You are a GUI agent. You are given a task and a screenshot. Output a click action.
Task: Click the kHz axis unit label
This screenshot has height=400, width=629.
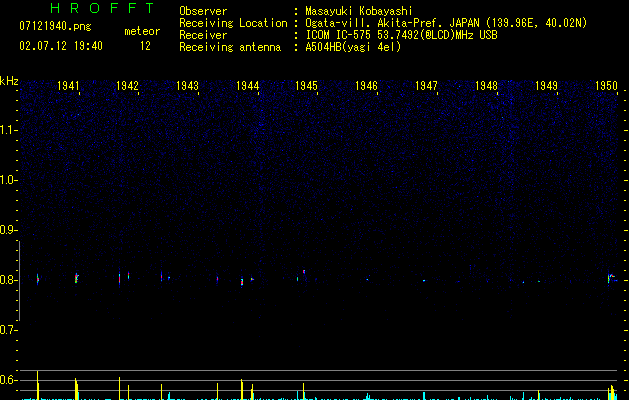click(9, 81)
